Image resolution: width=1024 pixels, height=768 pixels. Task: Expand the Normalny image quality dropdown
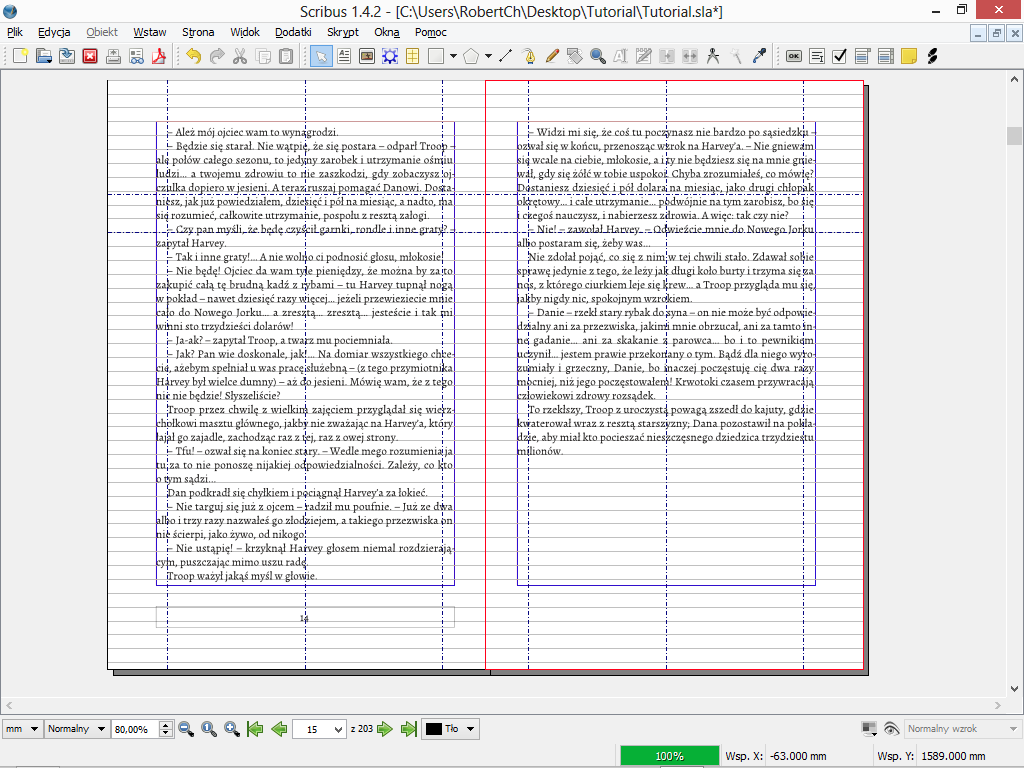(x=75, y=729)
